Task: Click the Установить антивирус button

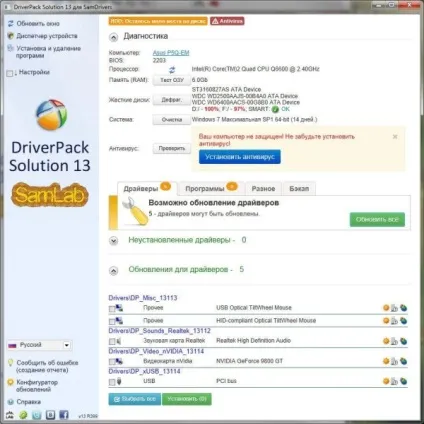Action: click(x=240, y=157)
